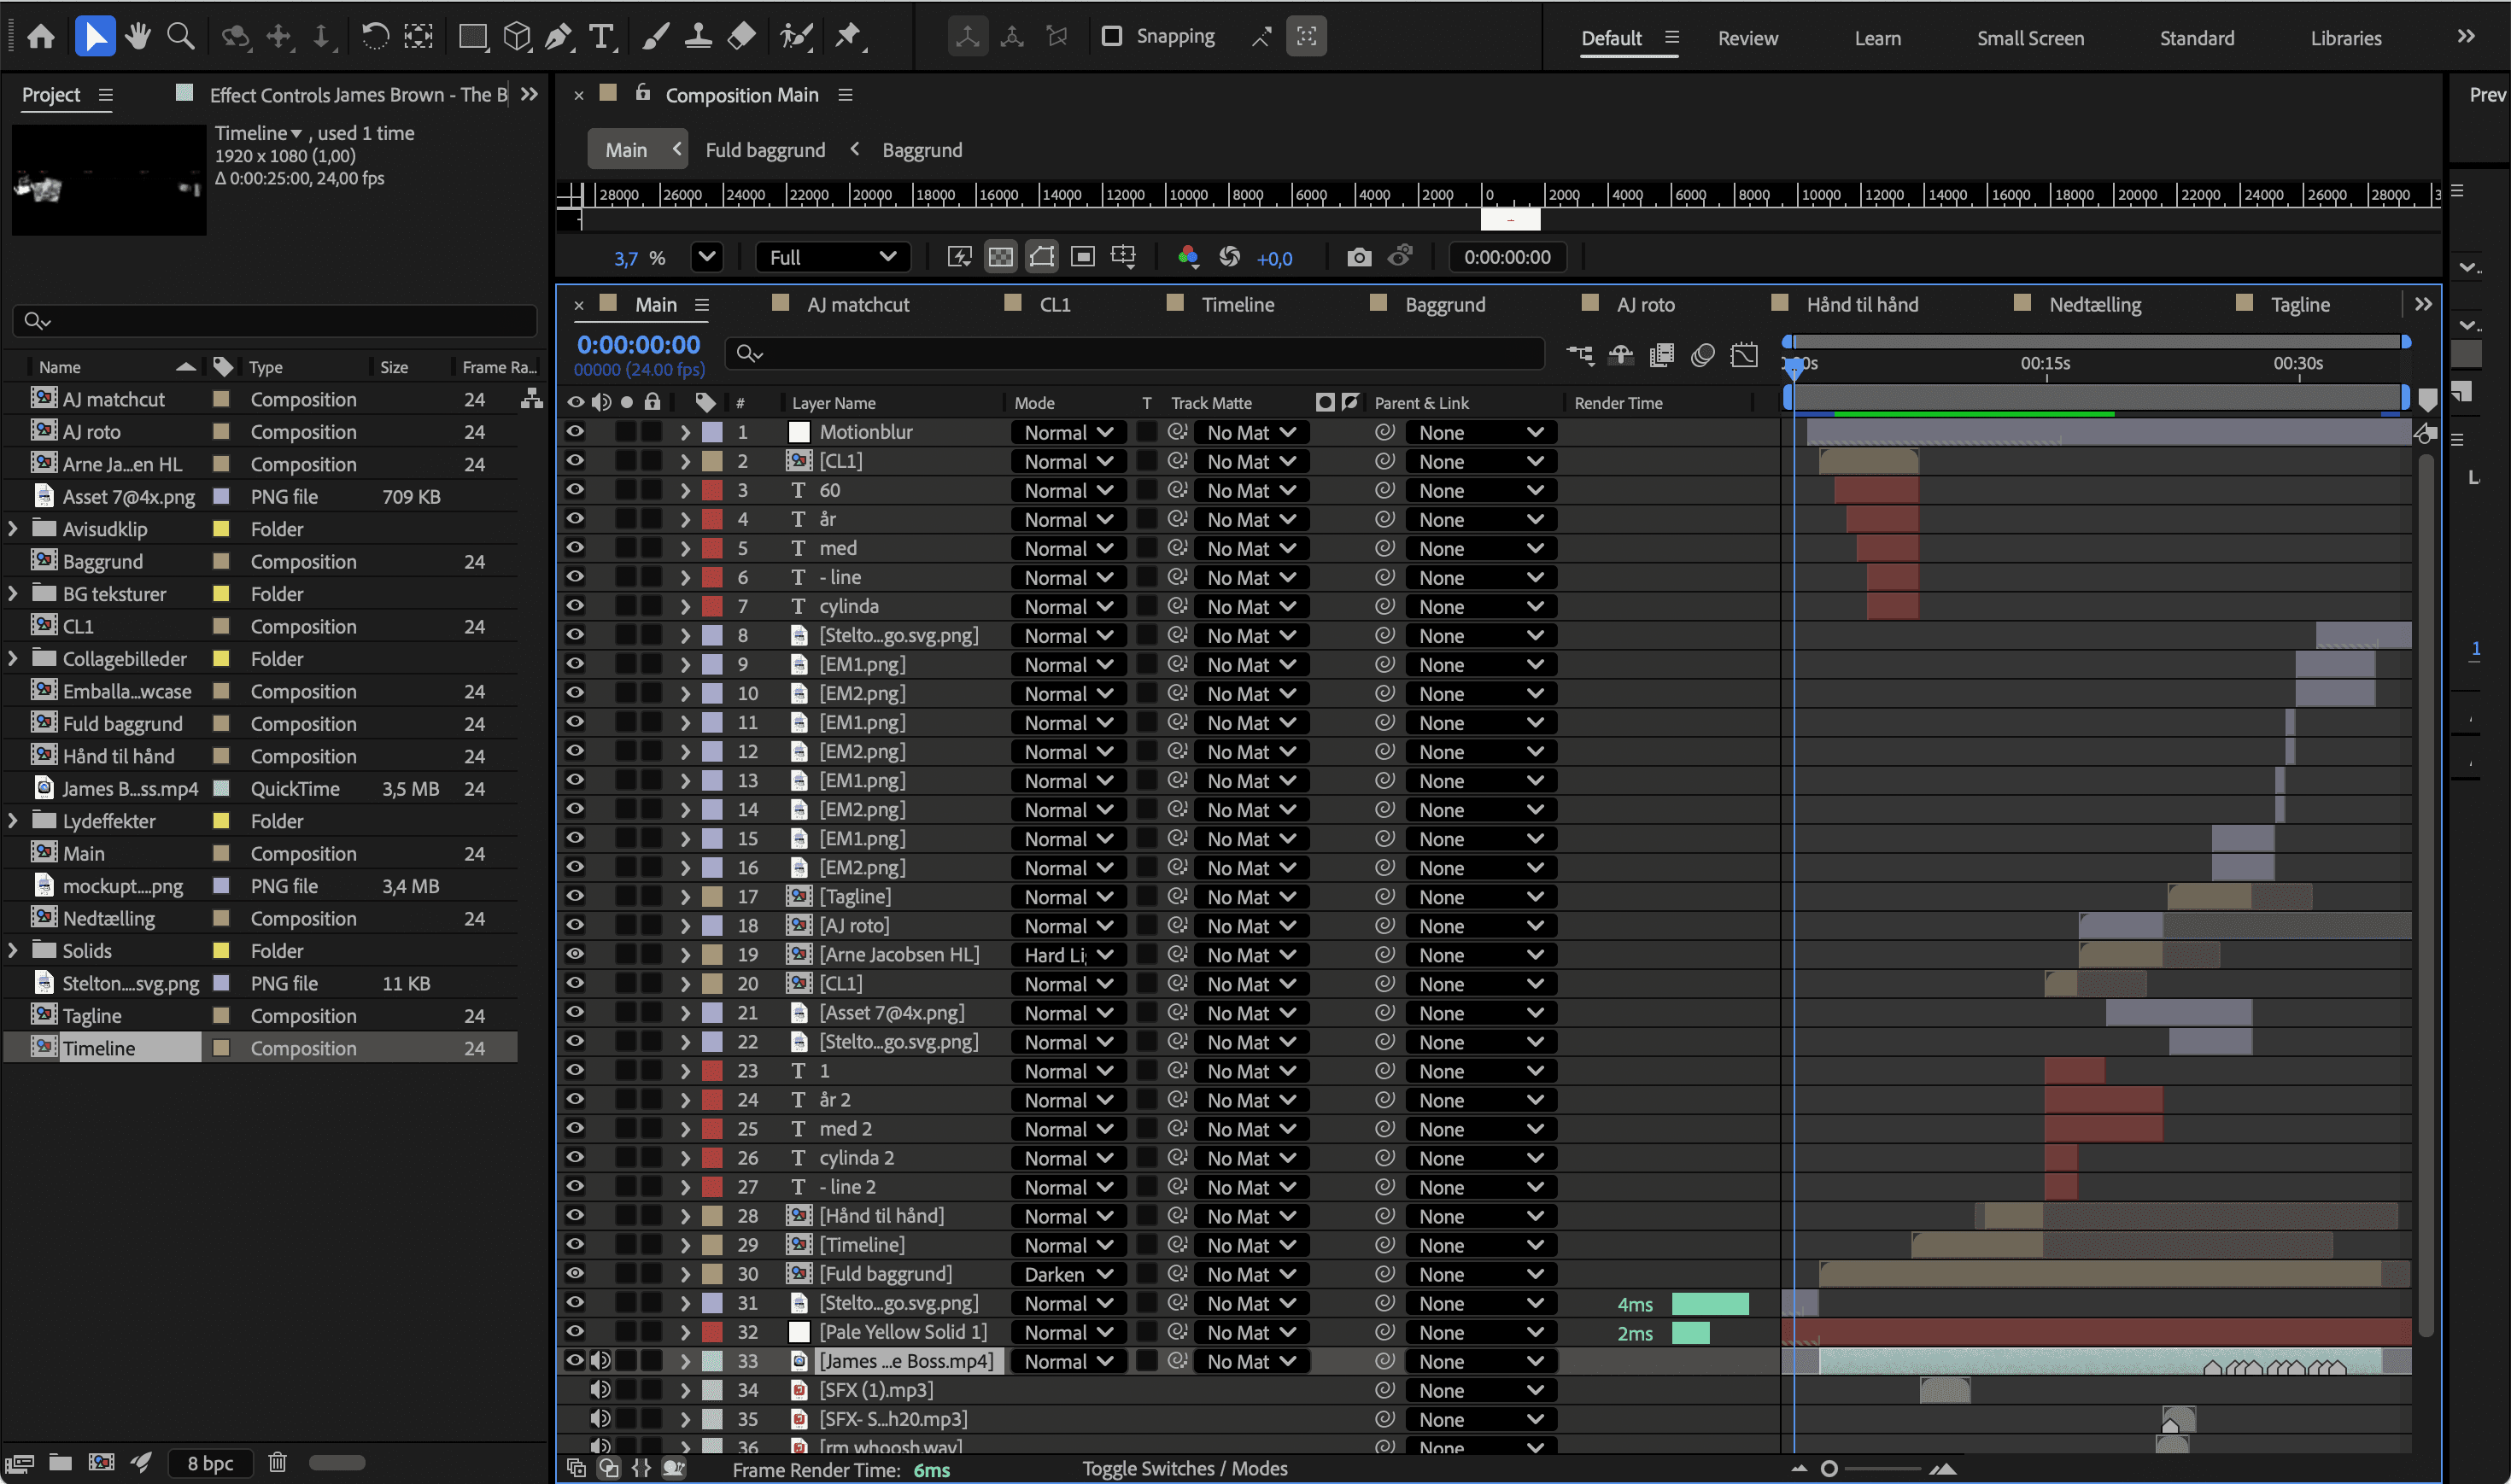The width and height of the screenshot is (2511, 1484).
Task: Expand the Avisudklip folder in Project panel
Action: pyautogui.click(x=13, y=529)
